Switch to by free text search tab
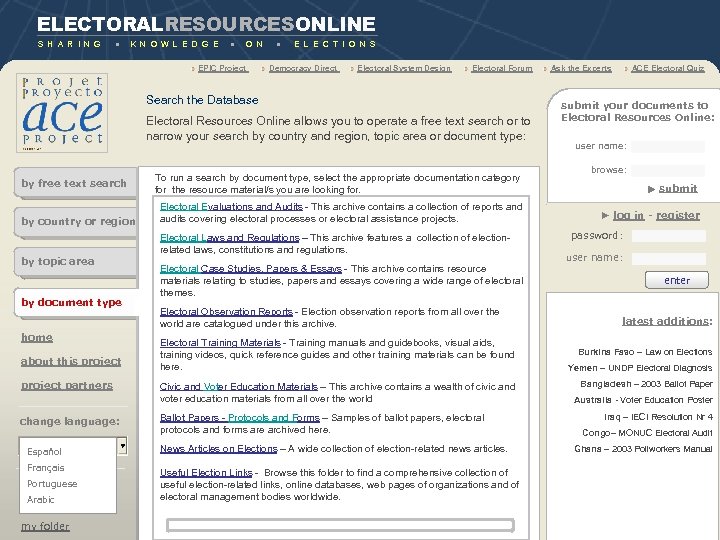Viewport: 720px width, 540px height. [75, 183]
